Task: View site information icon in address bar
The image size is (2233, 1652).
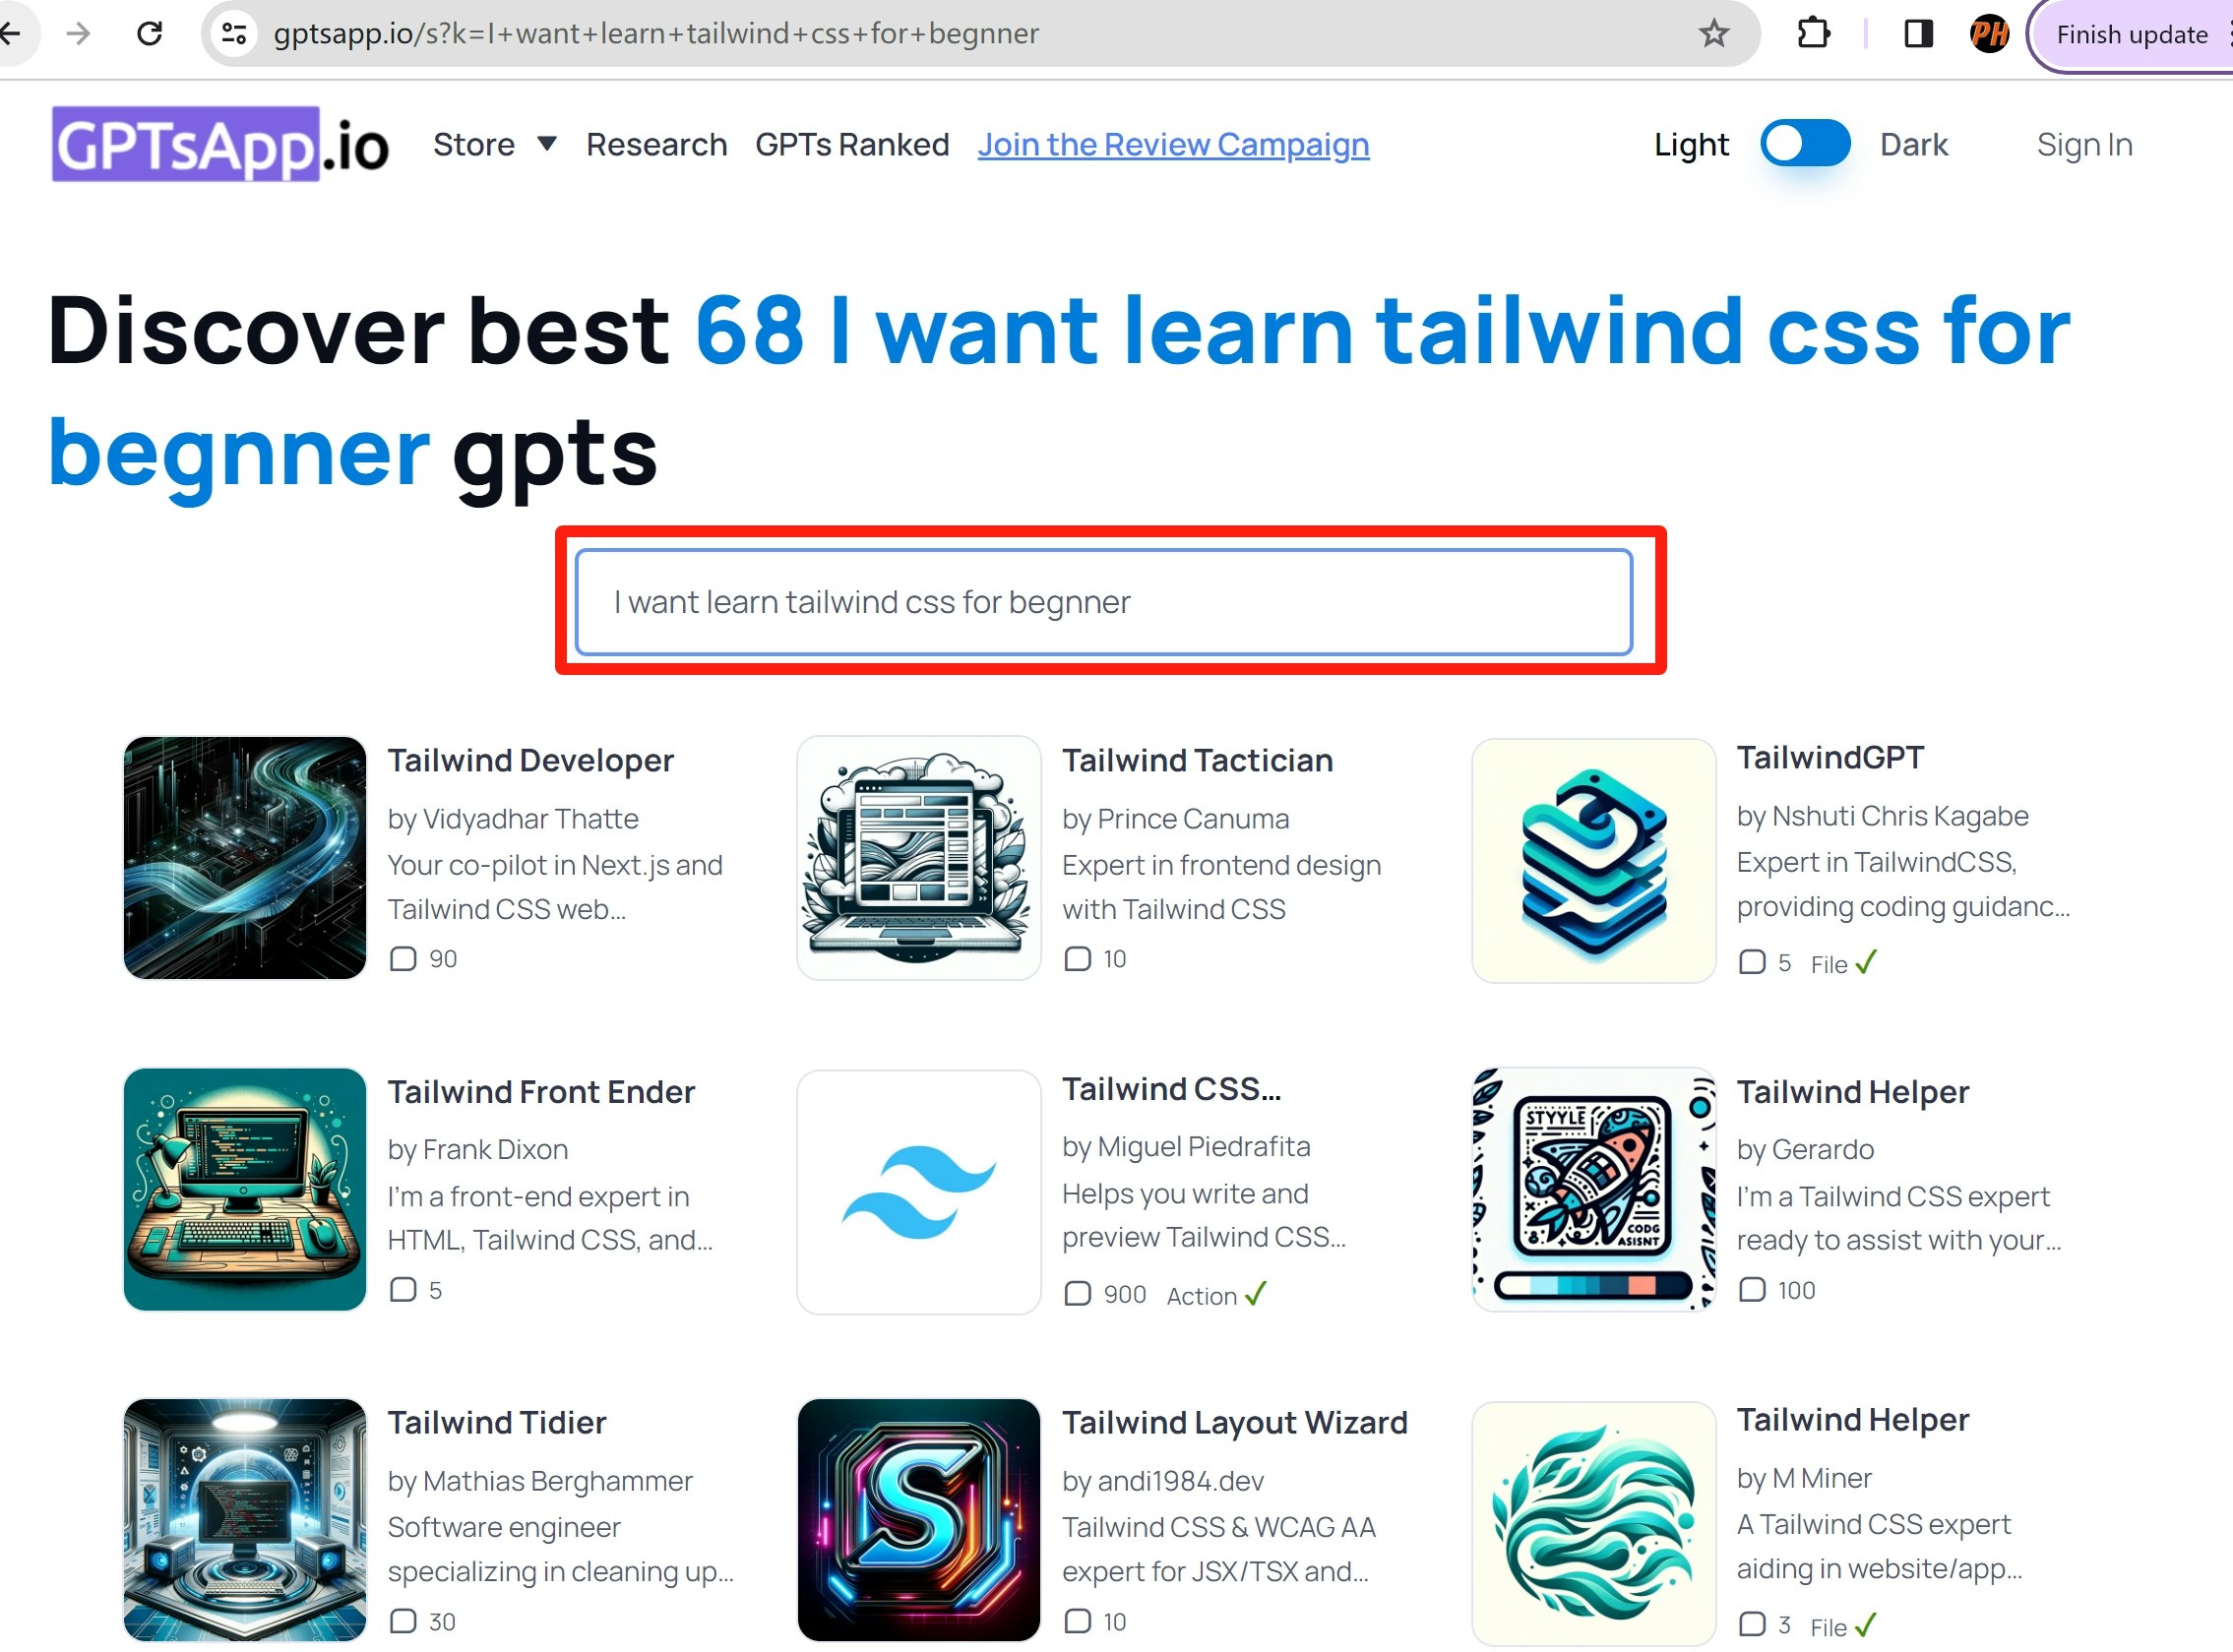Action: click(x=235, y=34)
